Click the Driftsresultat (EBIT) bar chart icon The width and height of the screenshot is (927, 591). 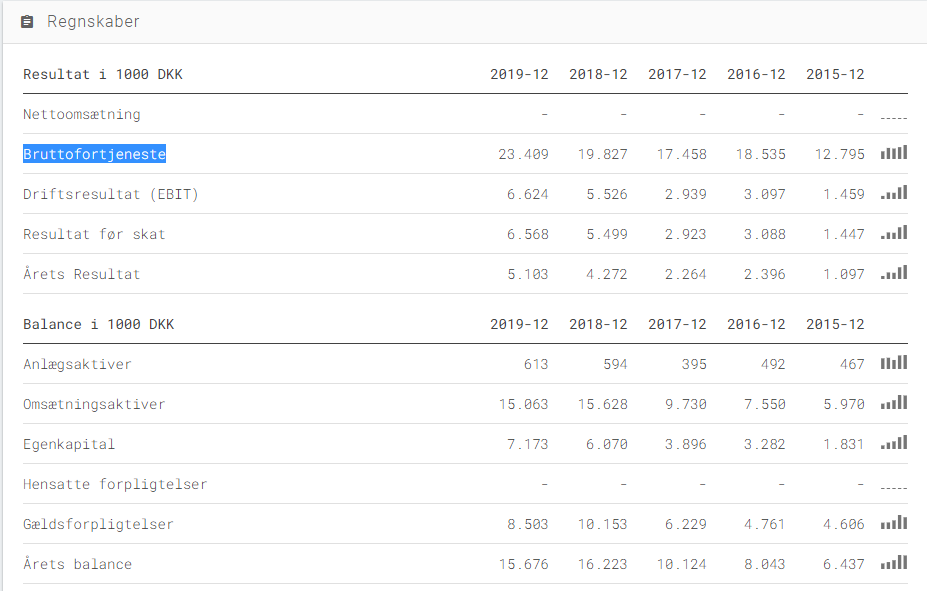894,193
